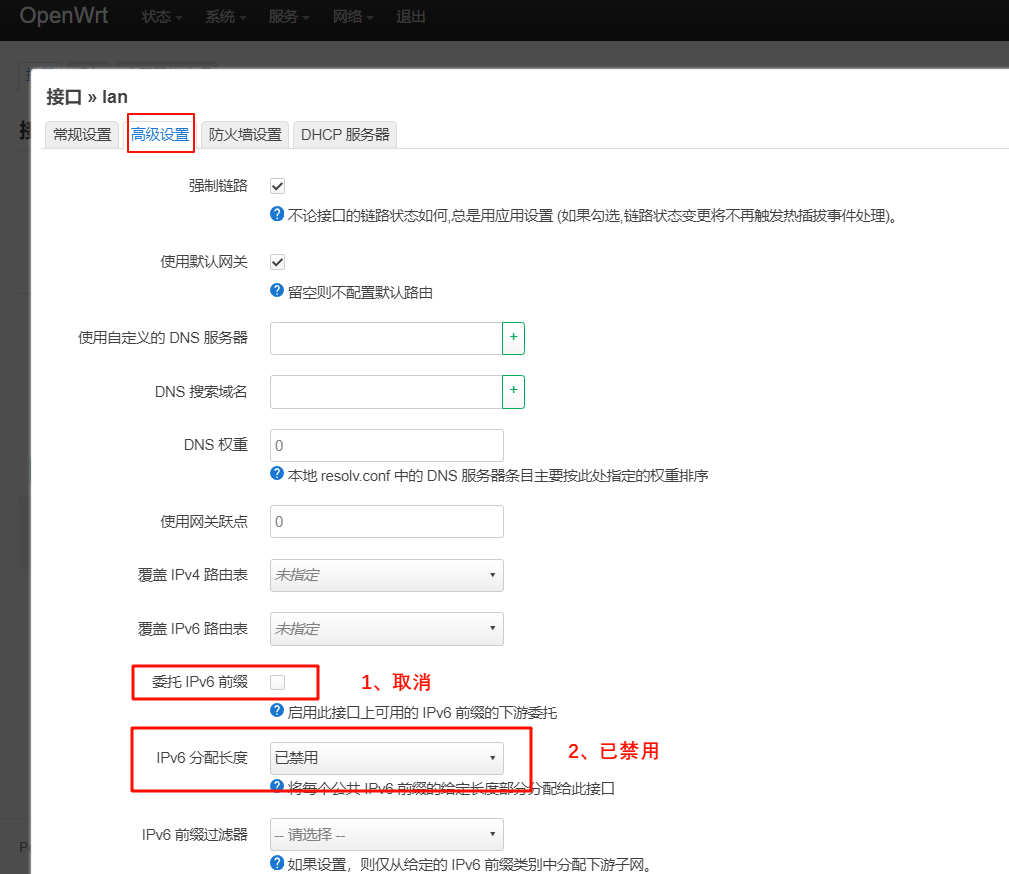Click 退出 to log out
This screenshot has height=874, width=1009.
[x=410, y=16]
